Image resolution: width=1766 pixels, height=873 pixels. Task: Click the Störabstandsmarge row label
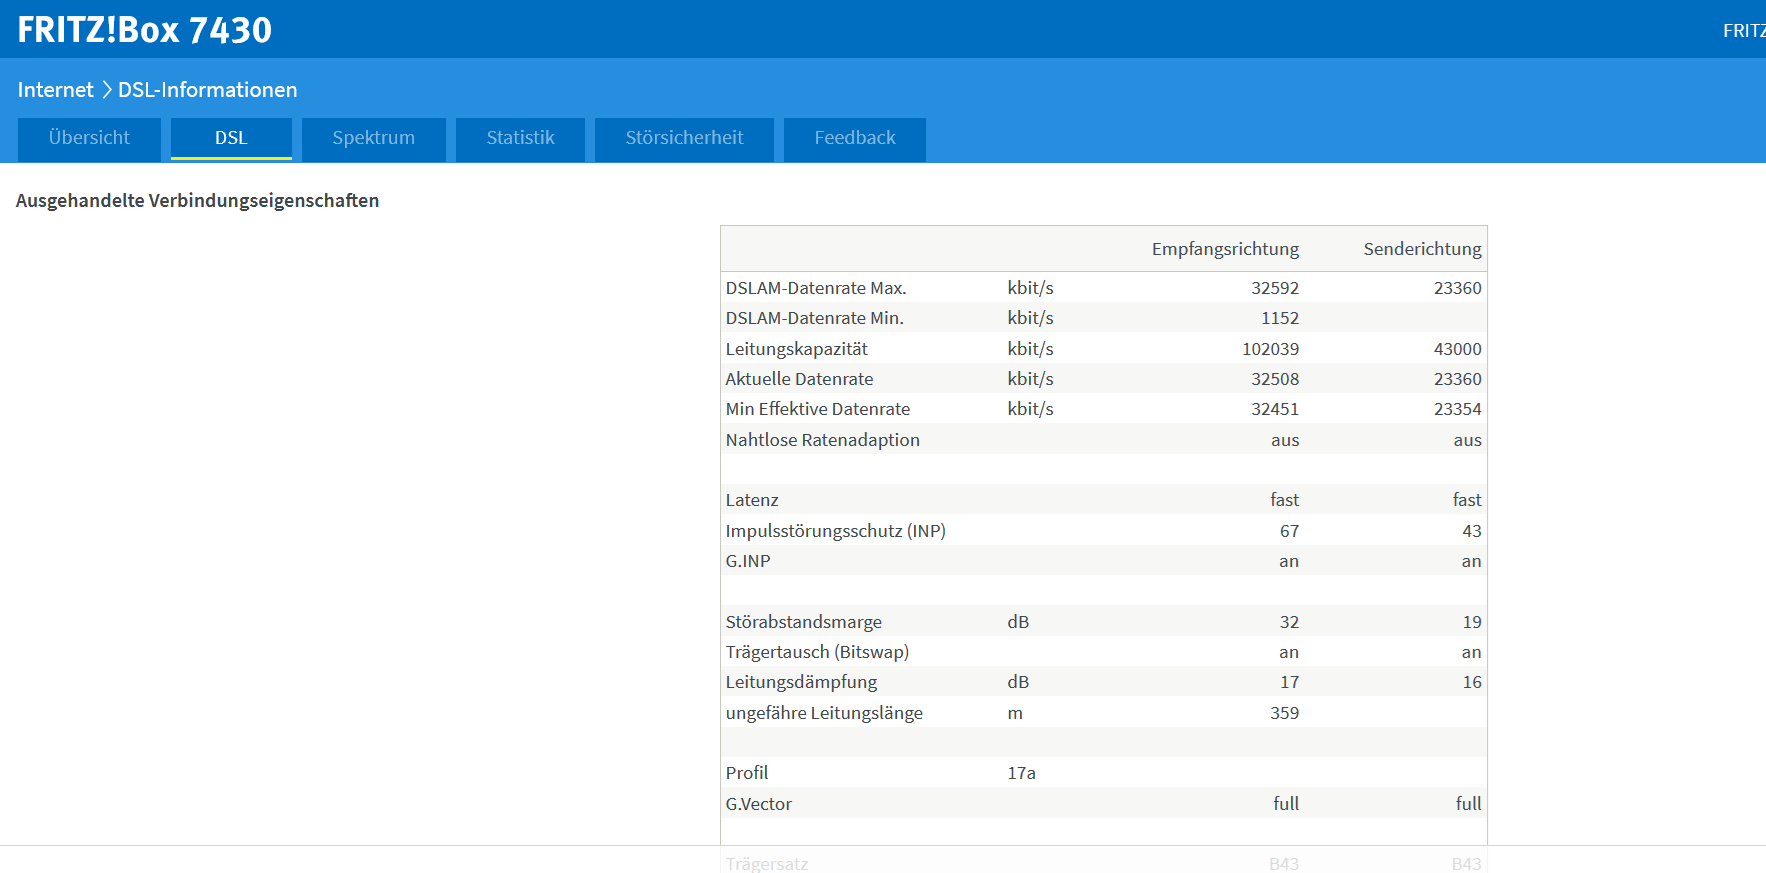click(x=803, y=622)
